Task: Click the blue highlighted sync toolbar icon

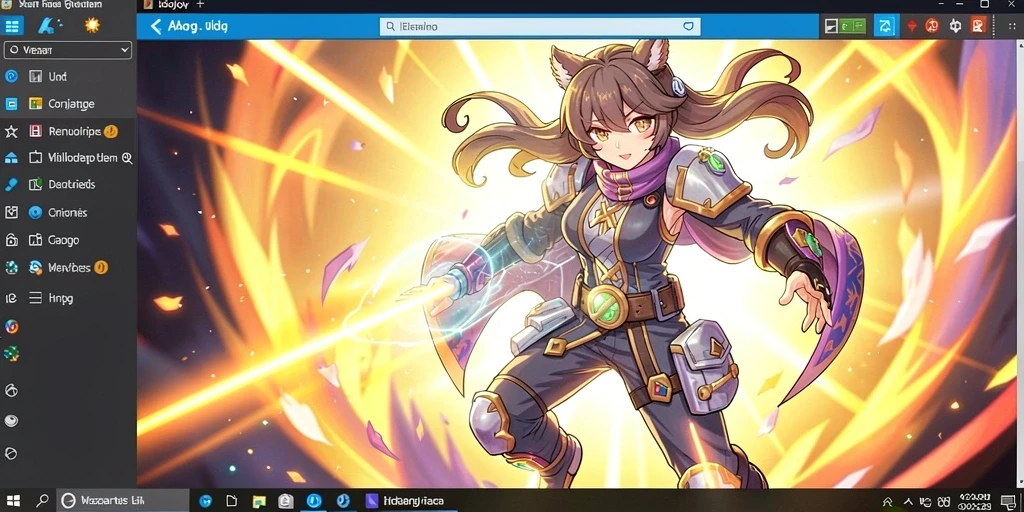Action: (885, 26)
